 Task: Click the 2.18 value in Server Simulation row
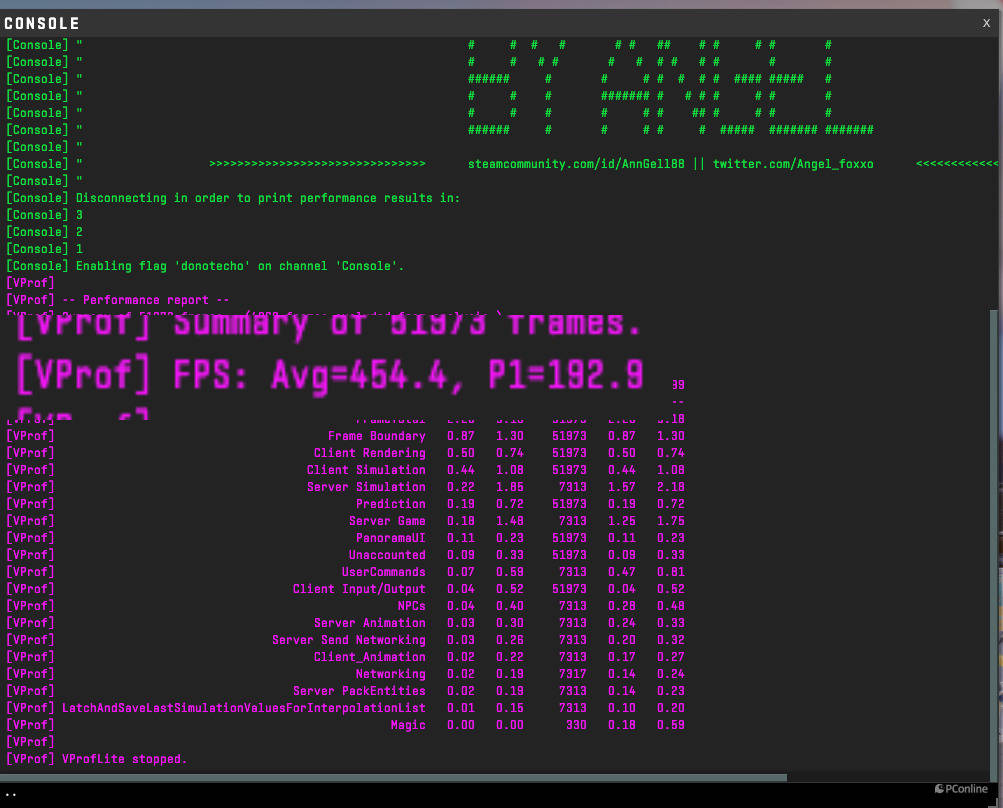[670, 487]
